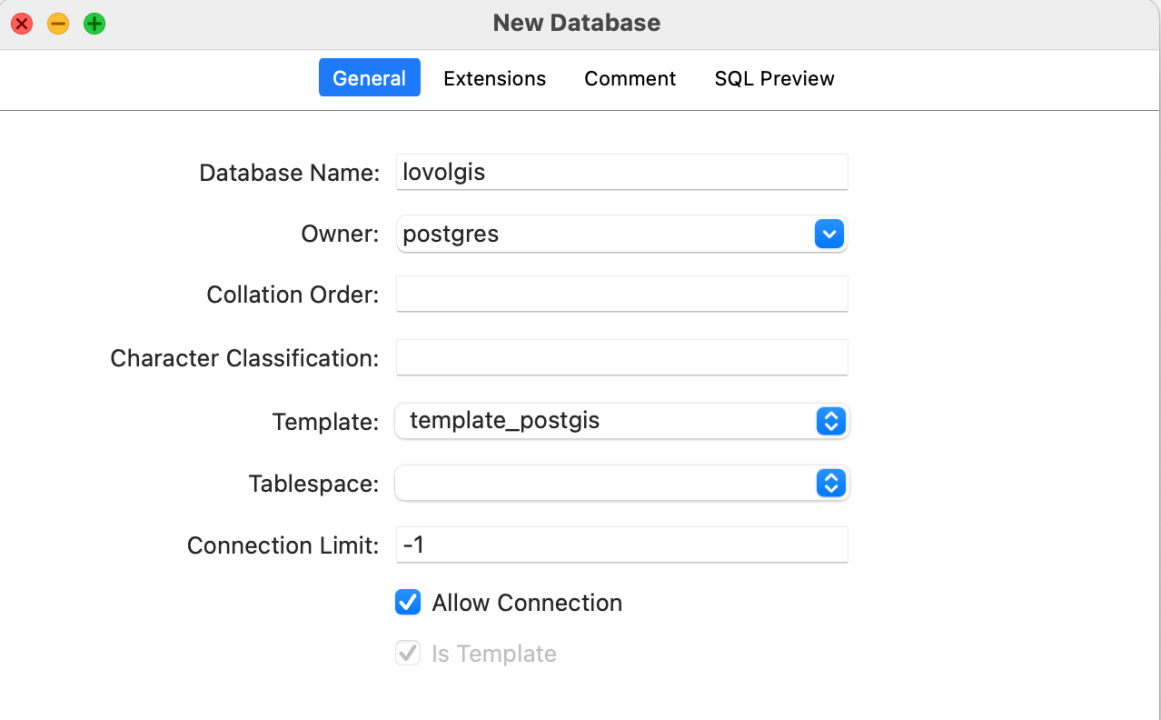Toggle the Is Template checkbox

click(x=408, y=654)
